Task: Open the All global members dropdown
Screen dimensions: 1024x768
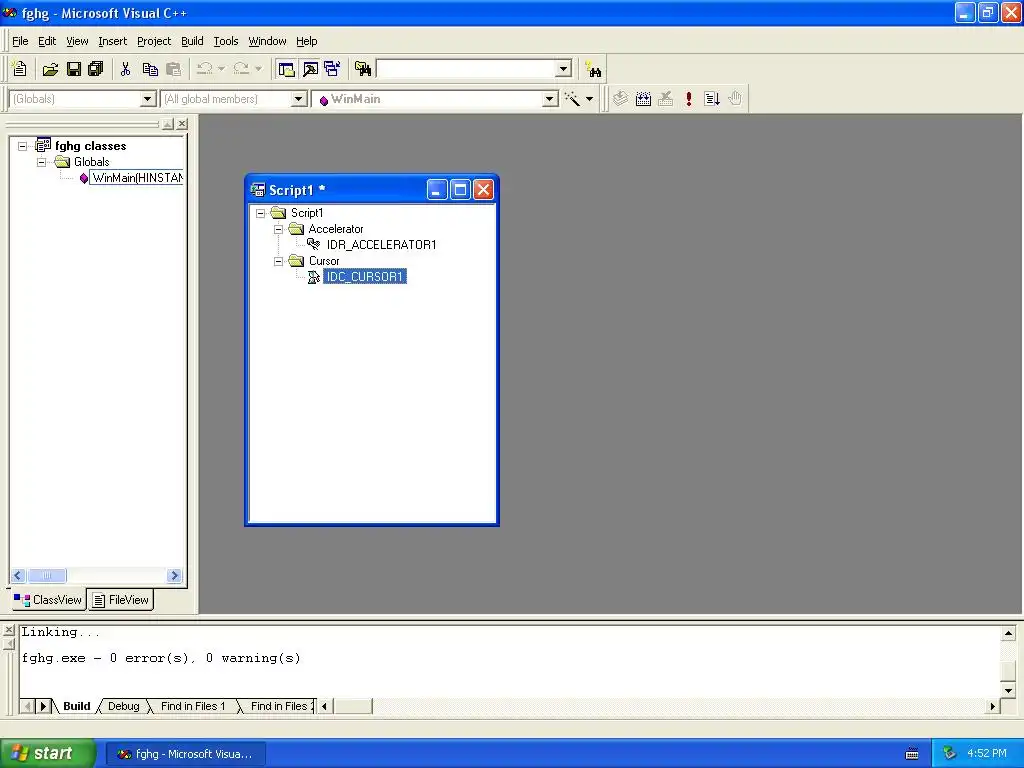Action: 298,99
